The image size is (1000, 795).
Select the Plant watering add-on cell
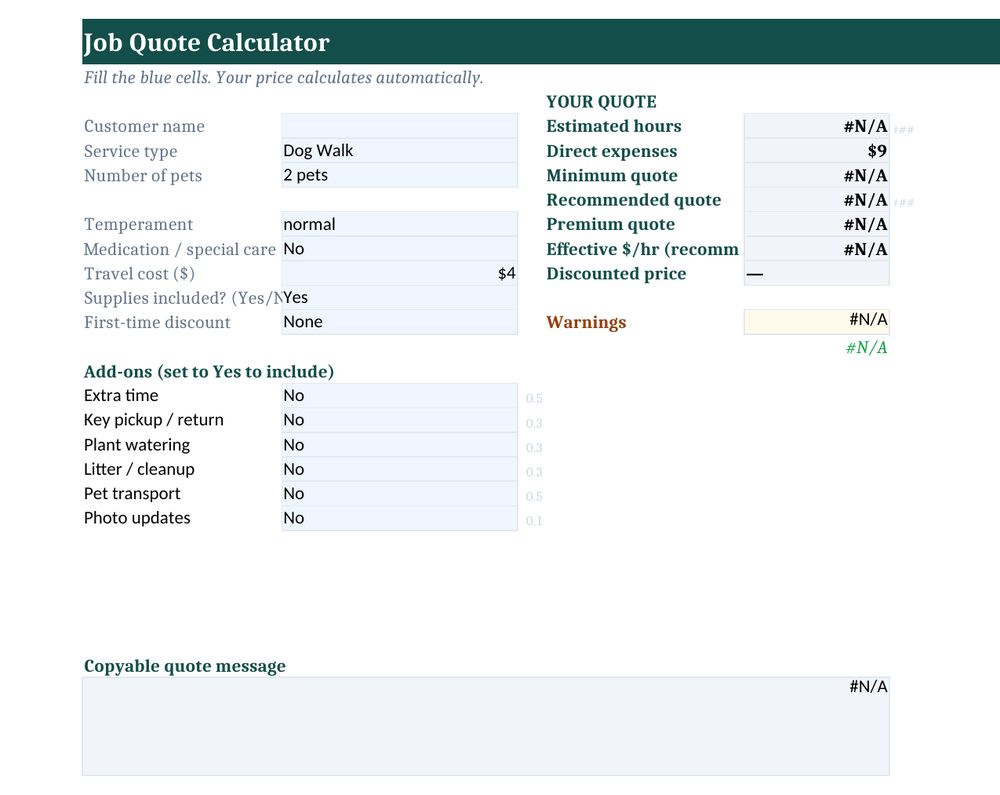pos(399,444)
